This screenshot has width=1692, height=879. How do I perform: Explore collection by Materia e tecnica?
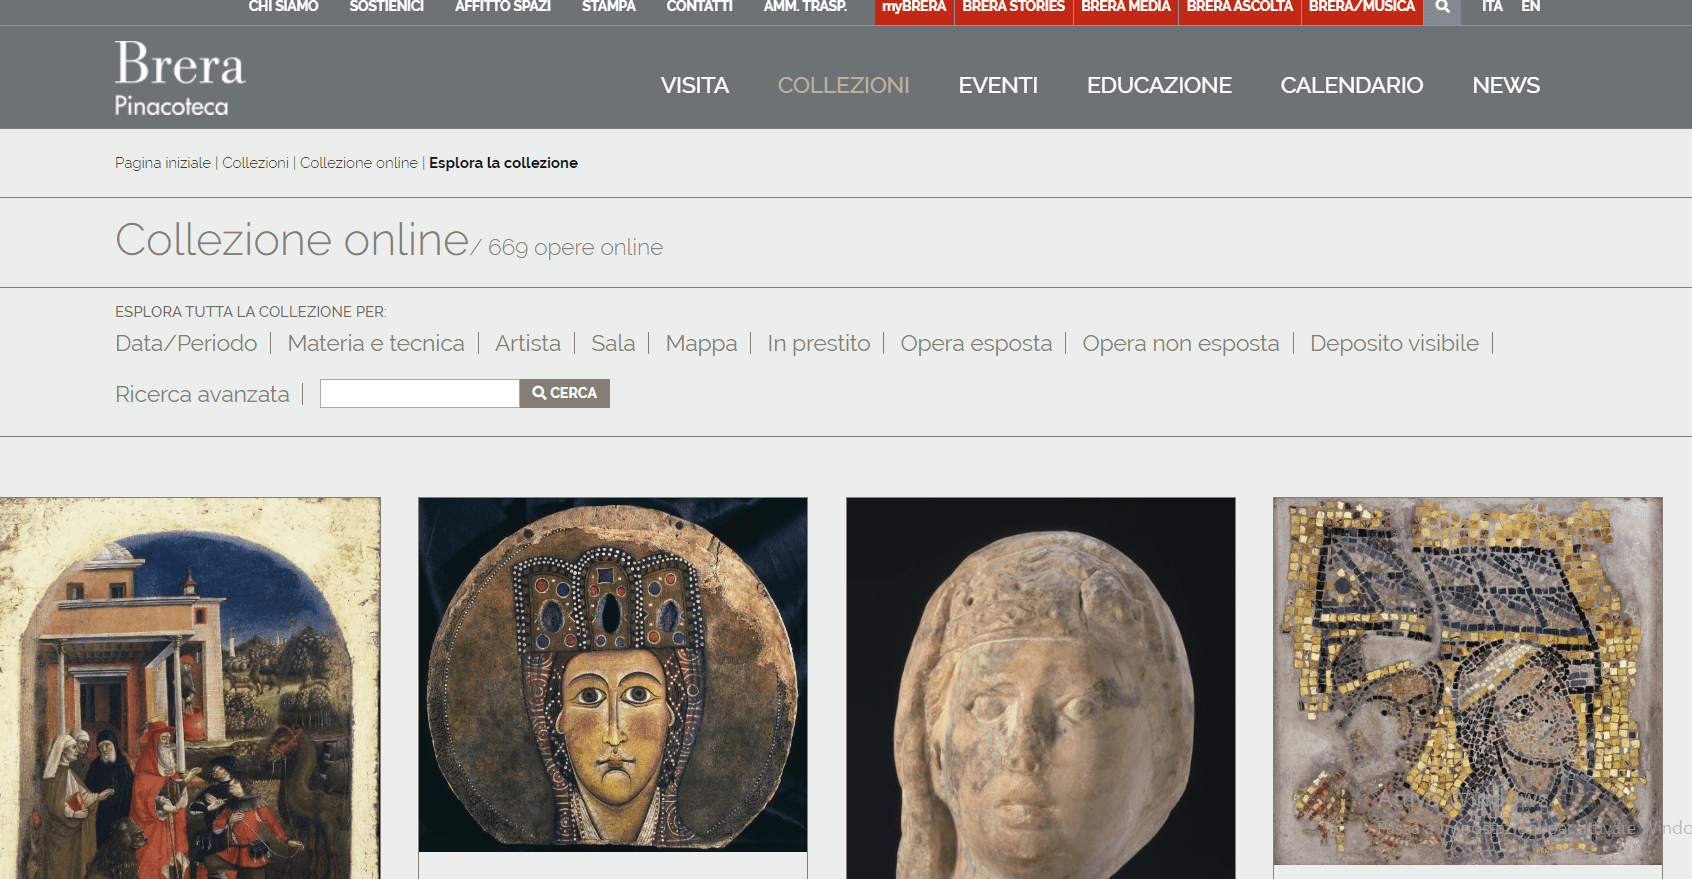coord(376,344)
